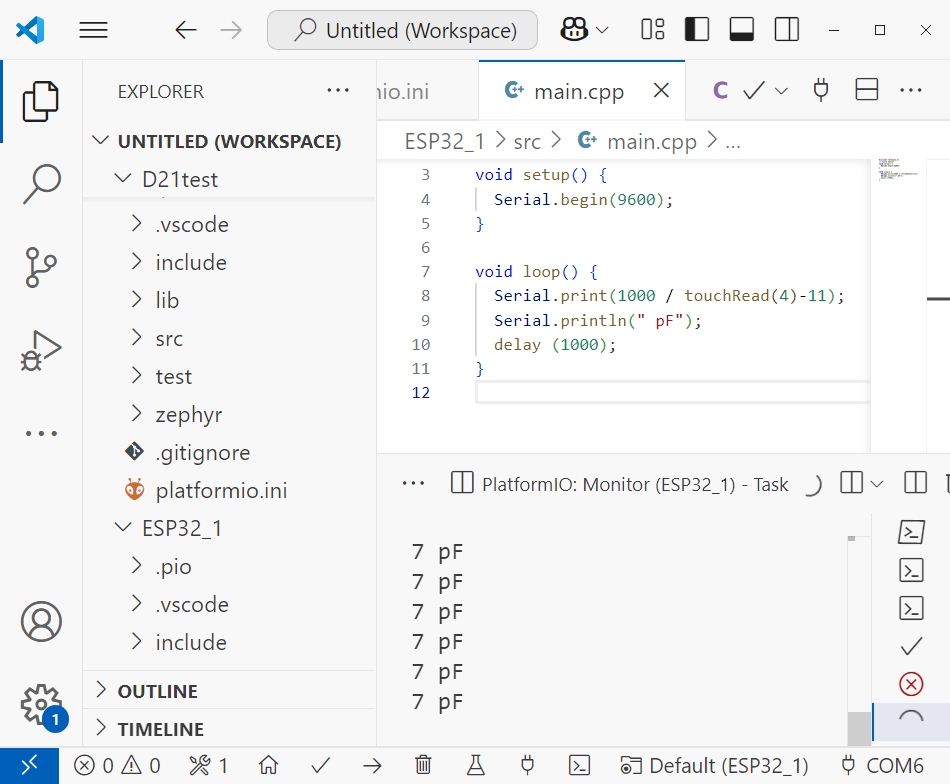950x784 pixels.
Task: Open Source Control view
Action: pos(41,268)
